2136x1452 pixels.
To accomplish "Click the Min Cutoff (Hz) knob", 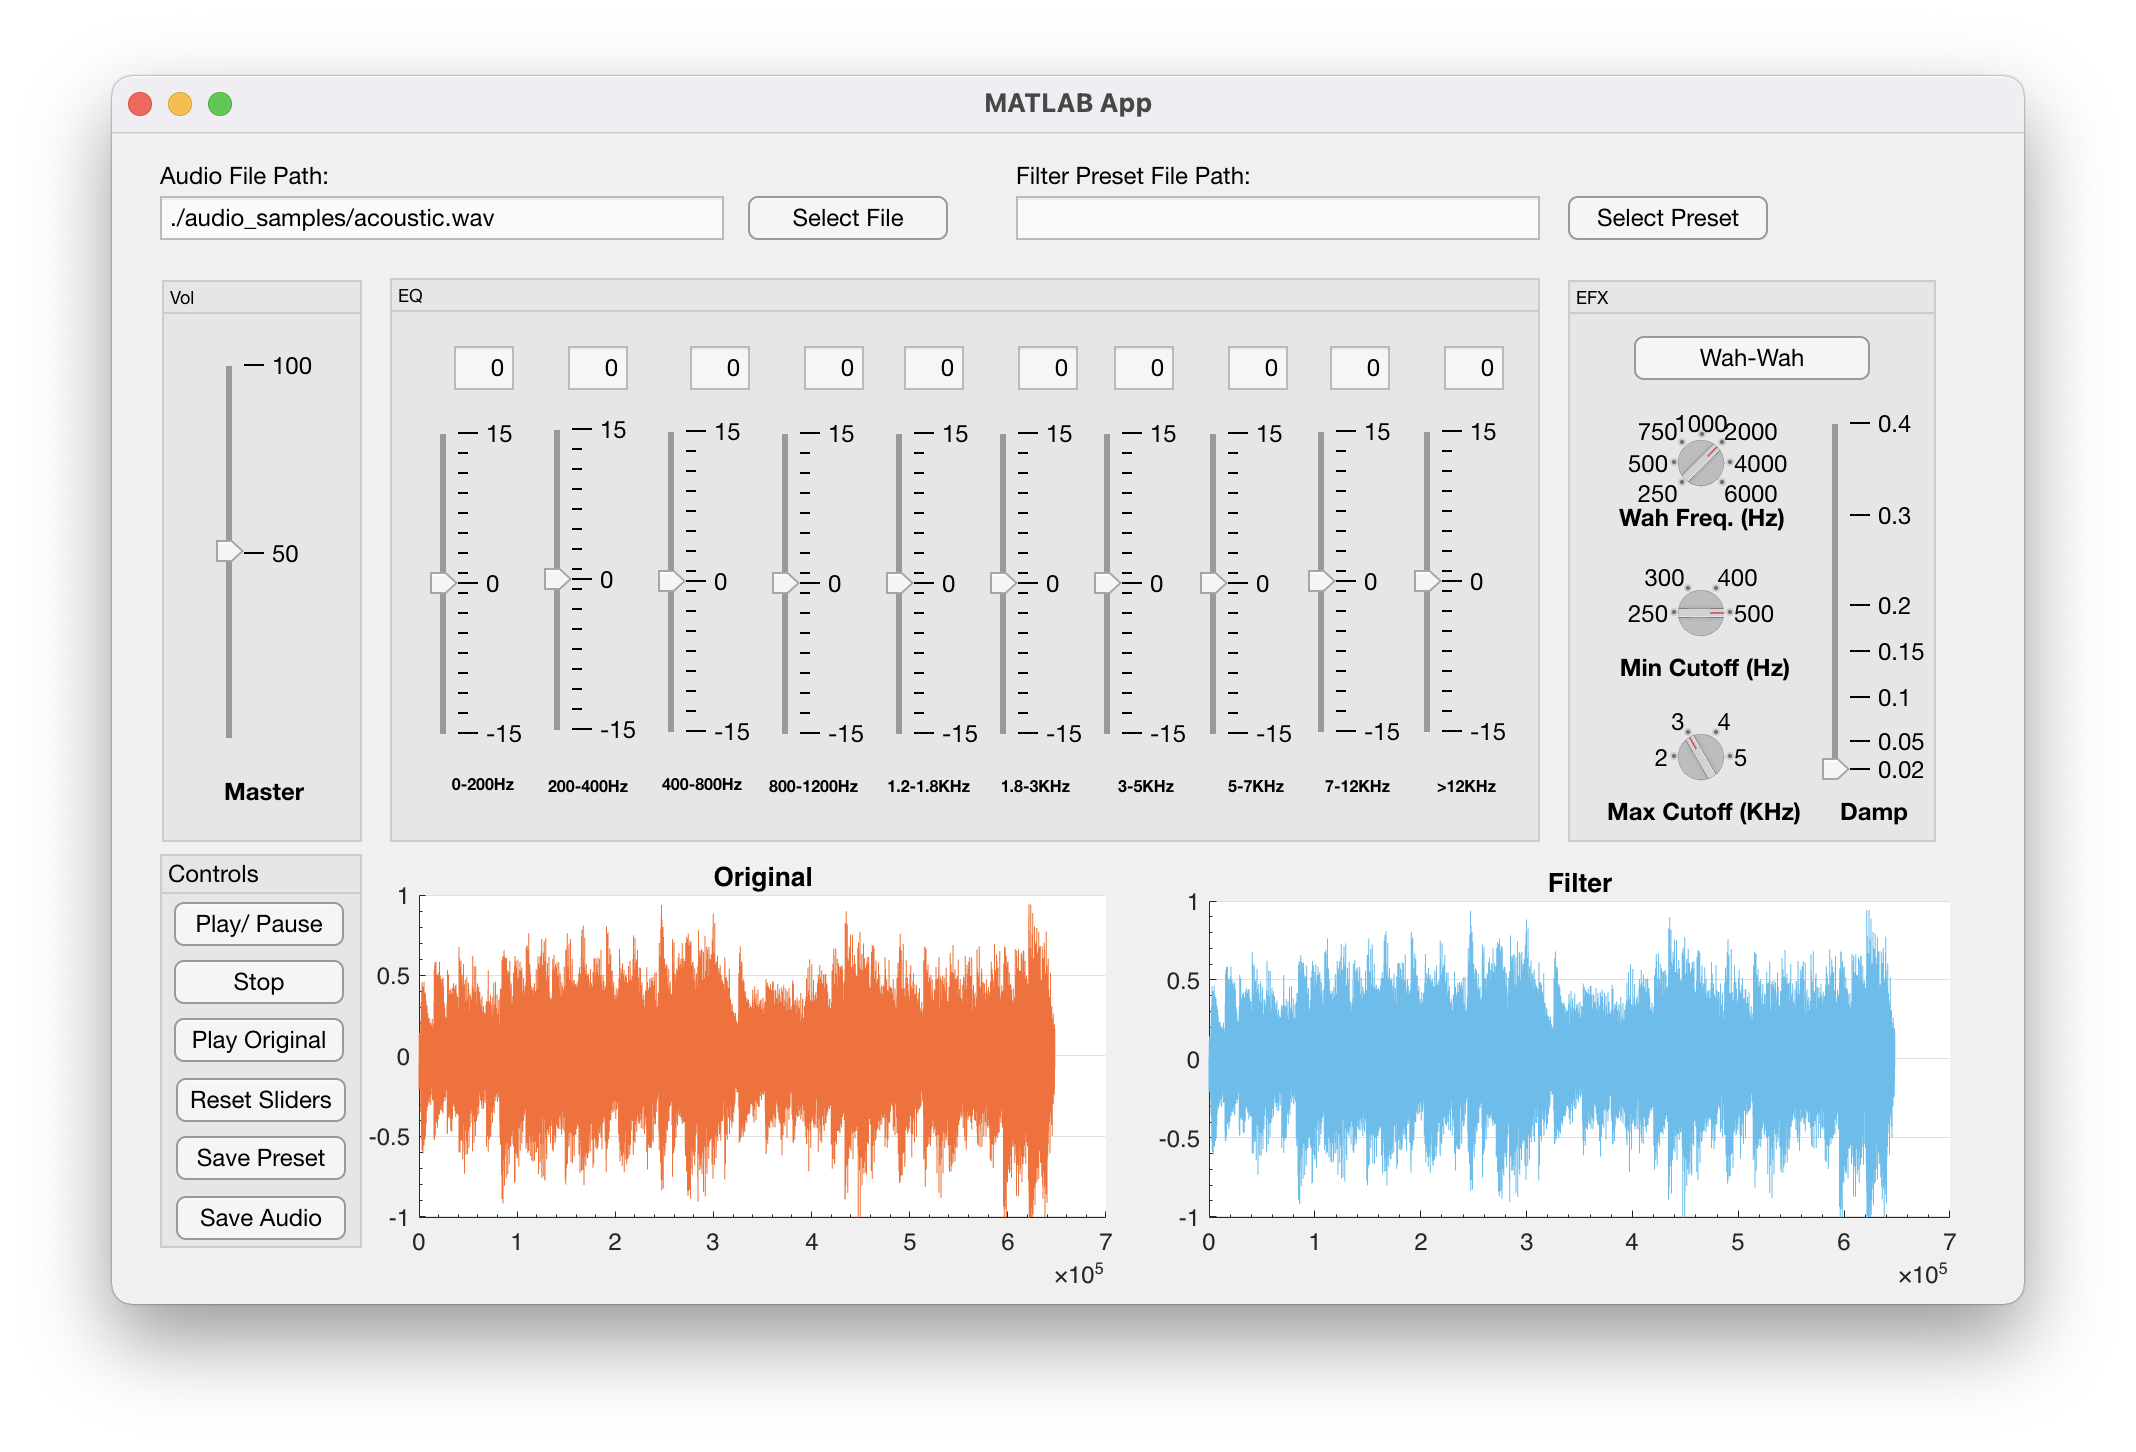I will click(1700, 612).
